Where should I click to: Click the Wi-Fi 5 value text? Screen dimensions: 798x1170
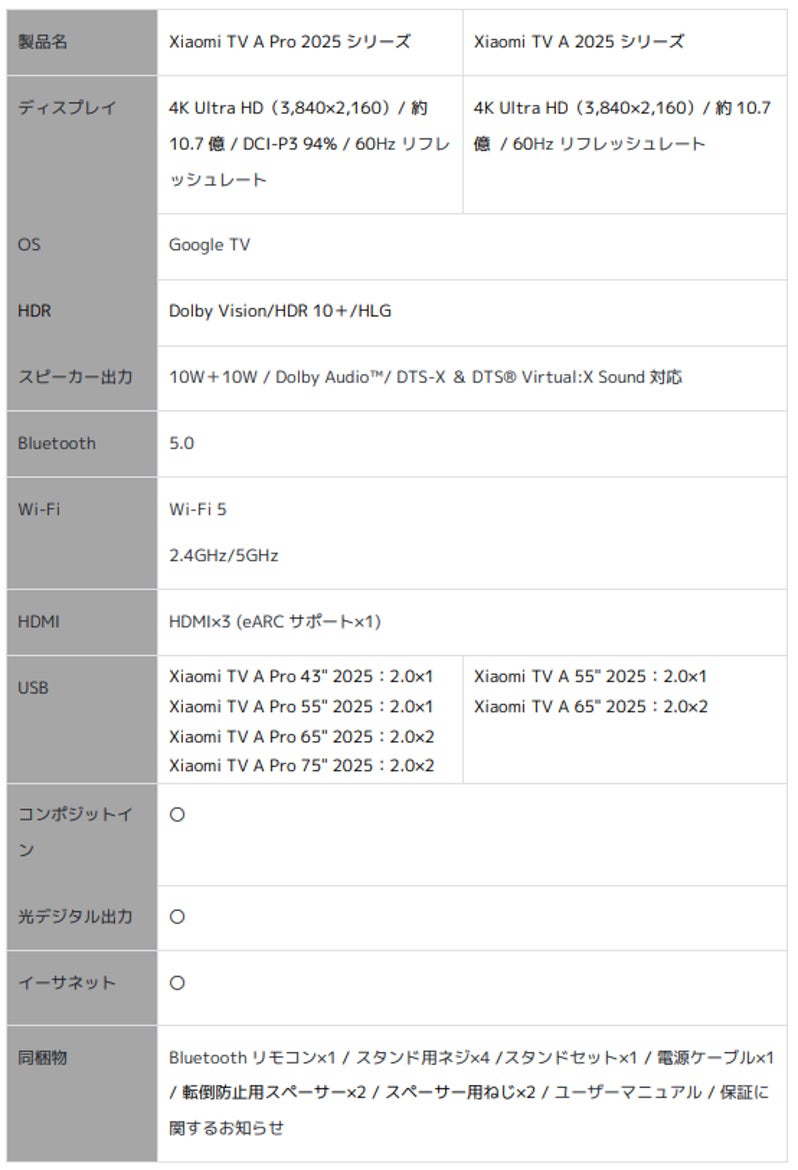[198, 509]
